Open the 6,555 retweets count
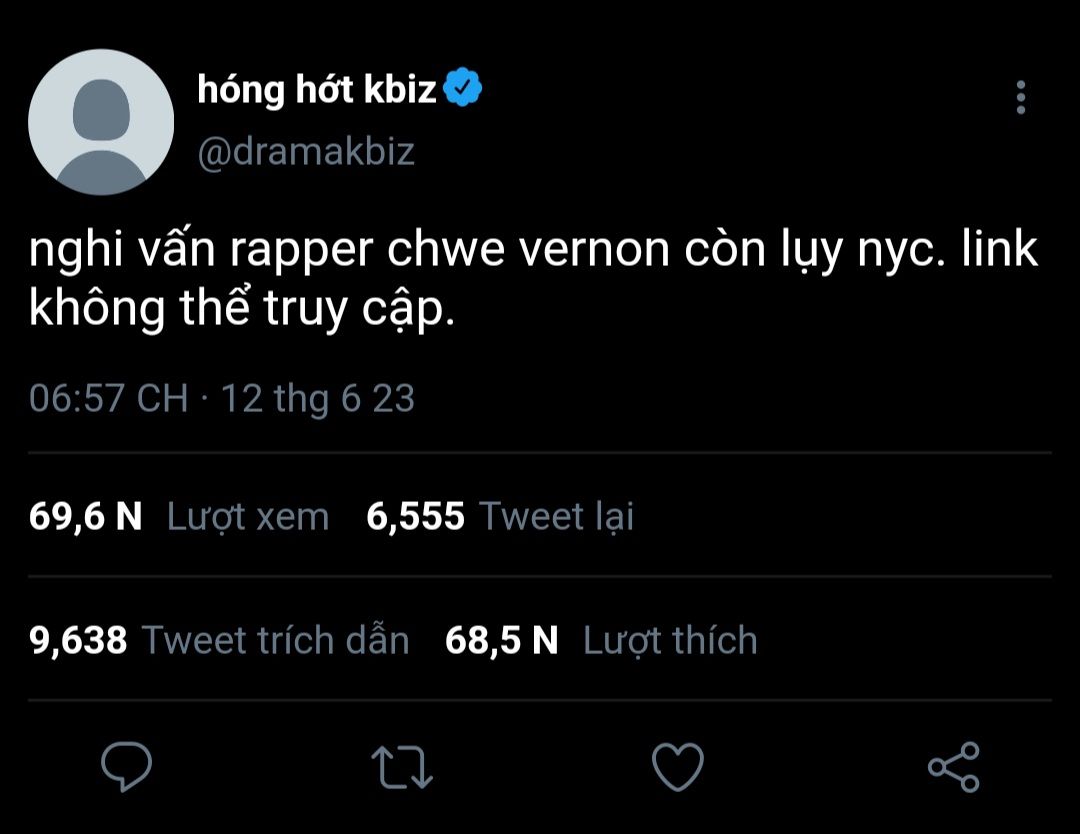Screen dimensions: 1080x834 coord(415,516)
